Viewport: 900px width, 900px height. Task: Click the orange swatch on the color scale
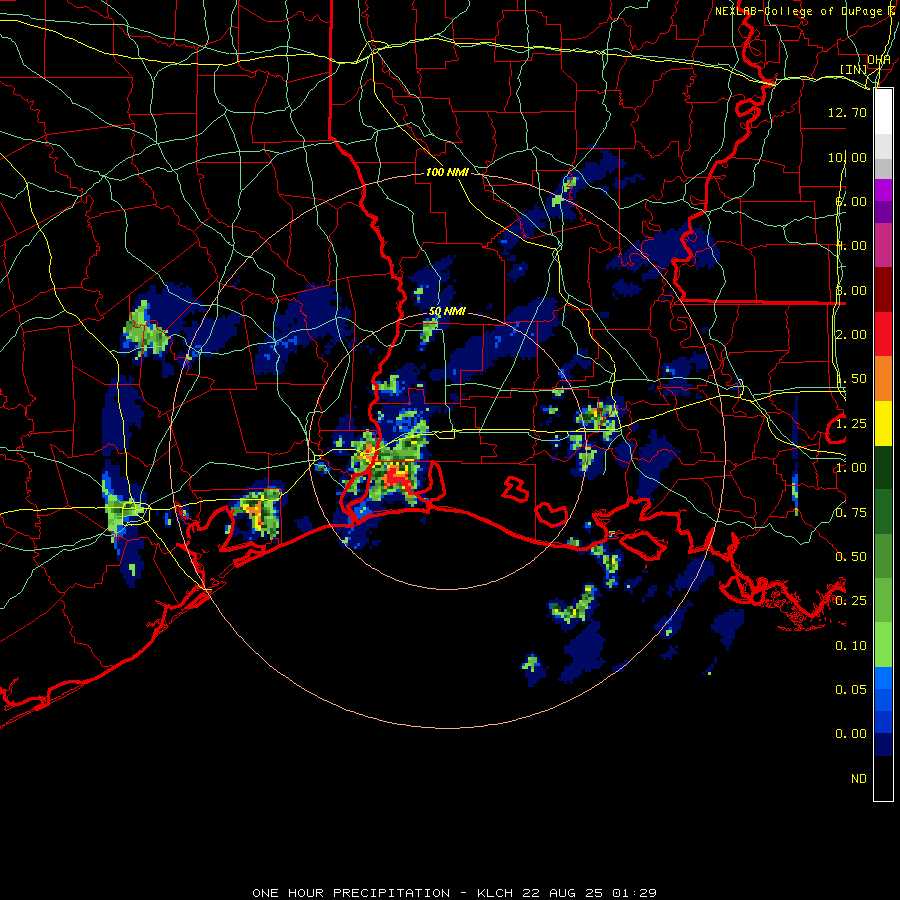883,379
